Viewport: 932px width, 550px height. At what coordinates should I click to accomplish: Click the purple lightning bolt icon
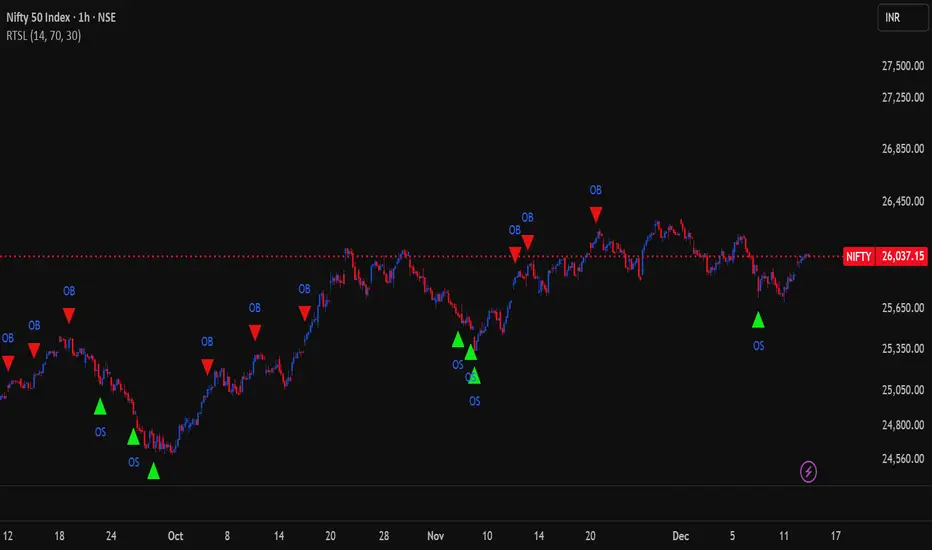point(808,472)
